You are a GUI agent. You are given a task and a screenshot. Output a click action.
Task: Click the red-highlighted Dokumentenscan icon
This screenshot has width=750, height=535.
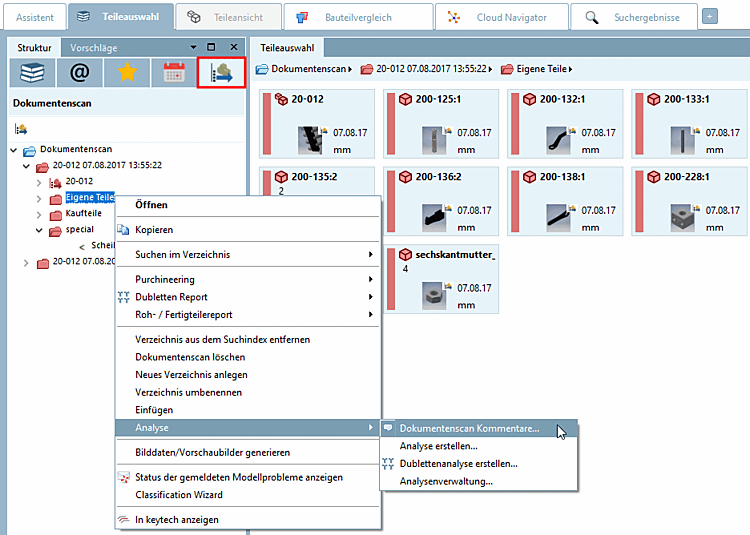tap(221, 73)
